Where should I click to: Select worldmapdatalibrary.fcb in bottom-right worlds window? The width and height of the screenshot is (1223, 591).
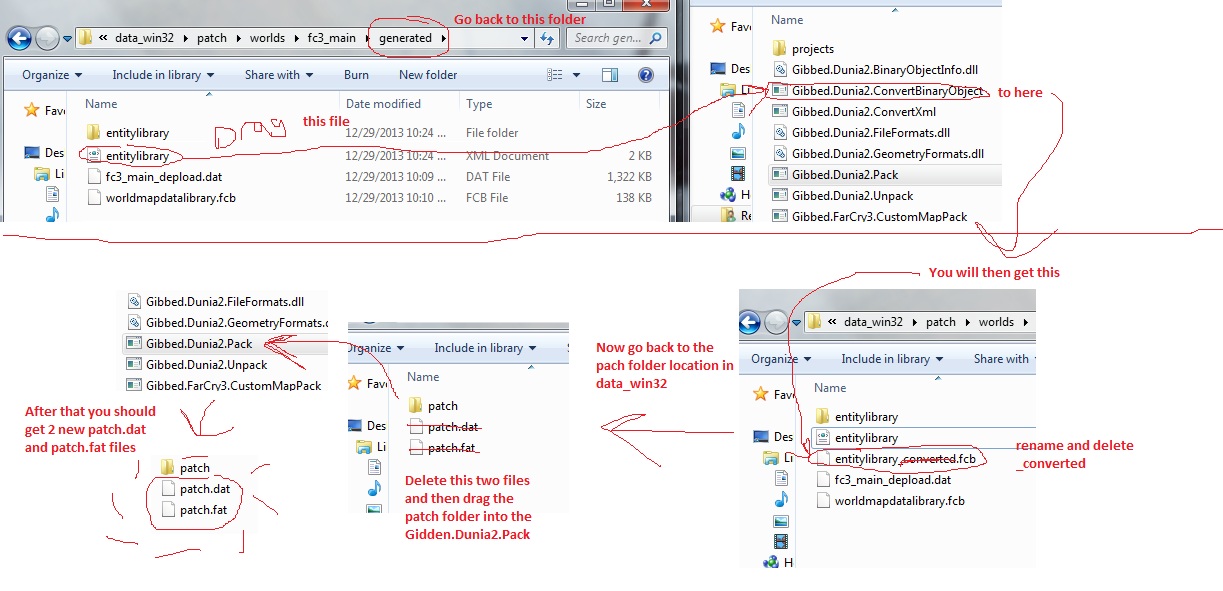900,500
